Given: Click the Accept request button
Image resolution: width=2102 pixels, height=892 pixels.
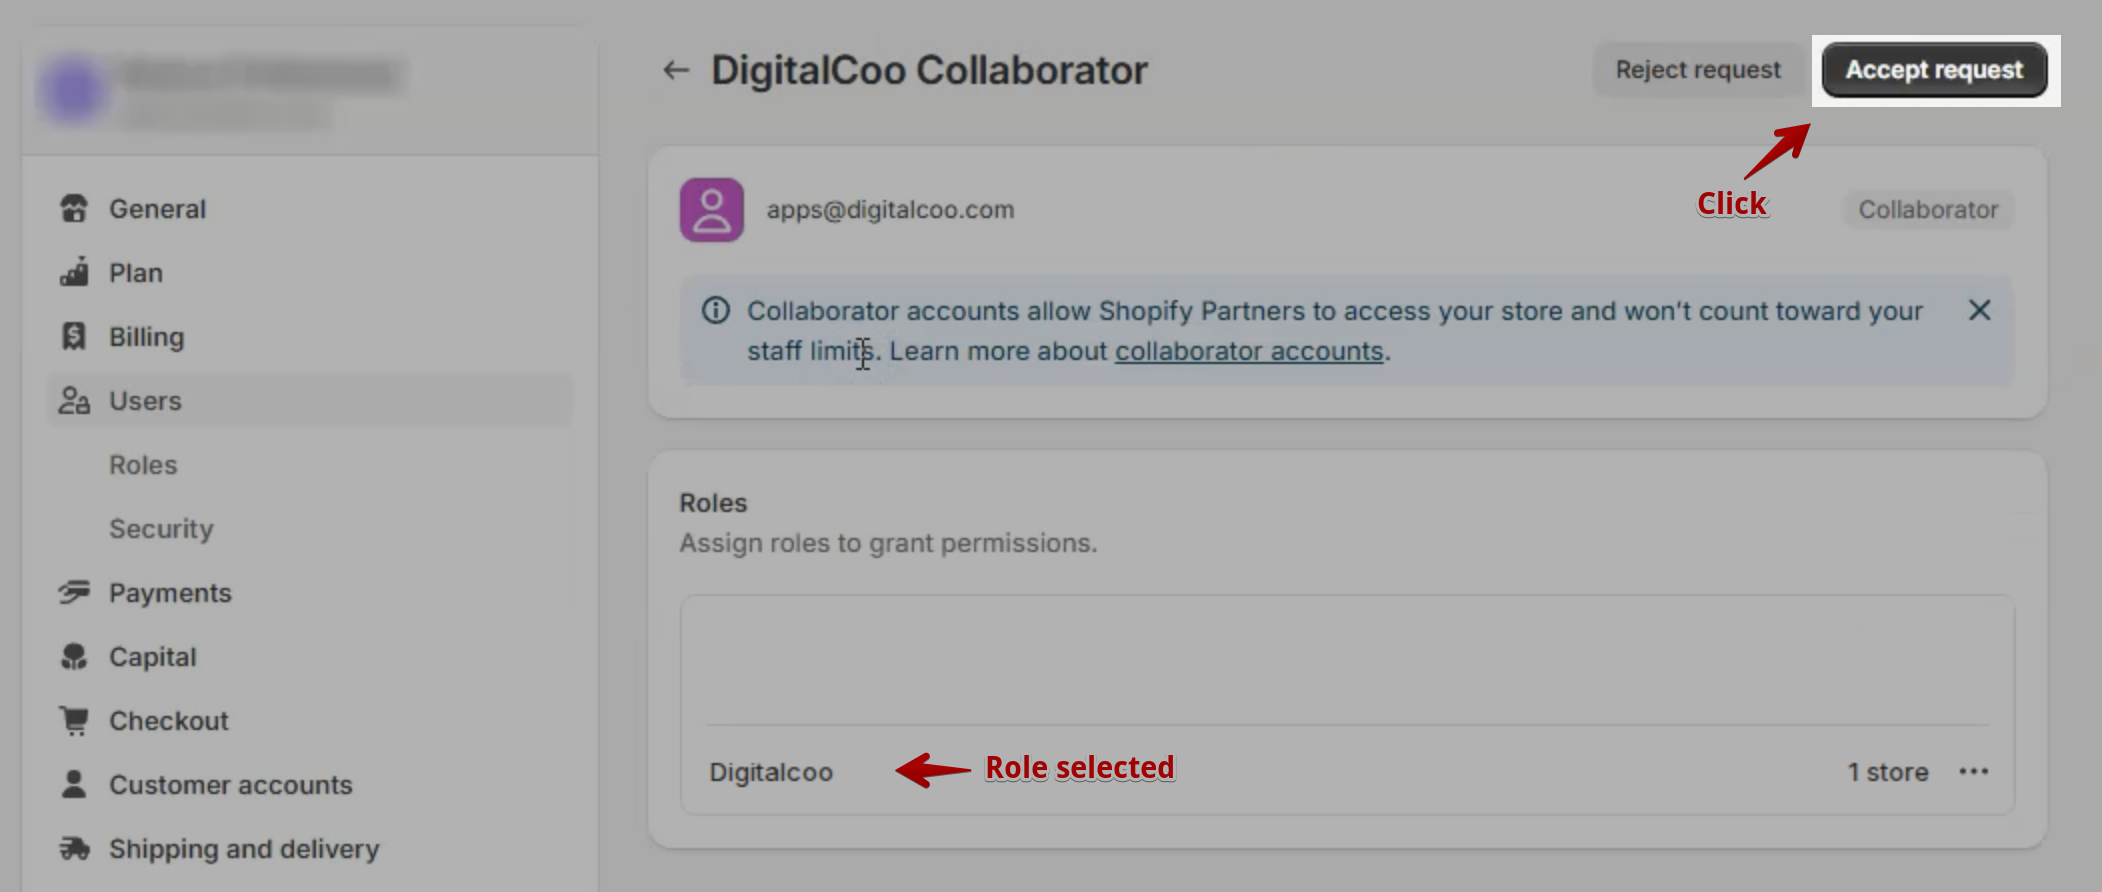Looking at the screenshot, I should [1934, 70].
